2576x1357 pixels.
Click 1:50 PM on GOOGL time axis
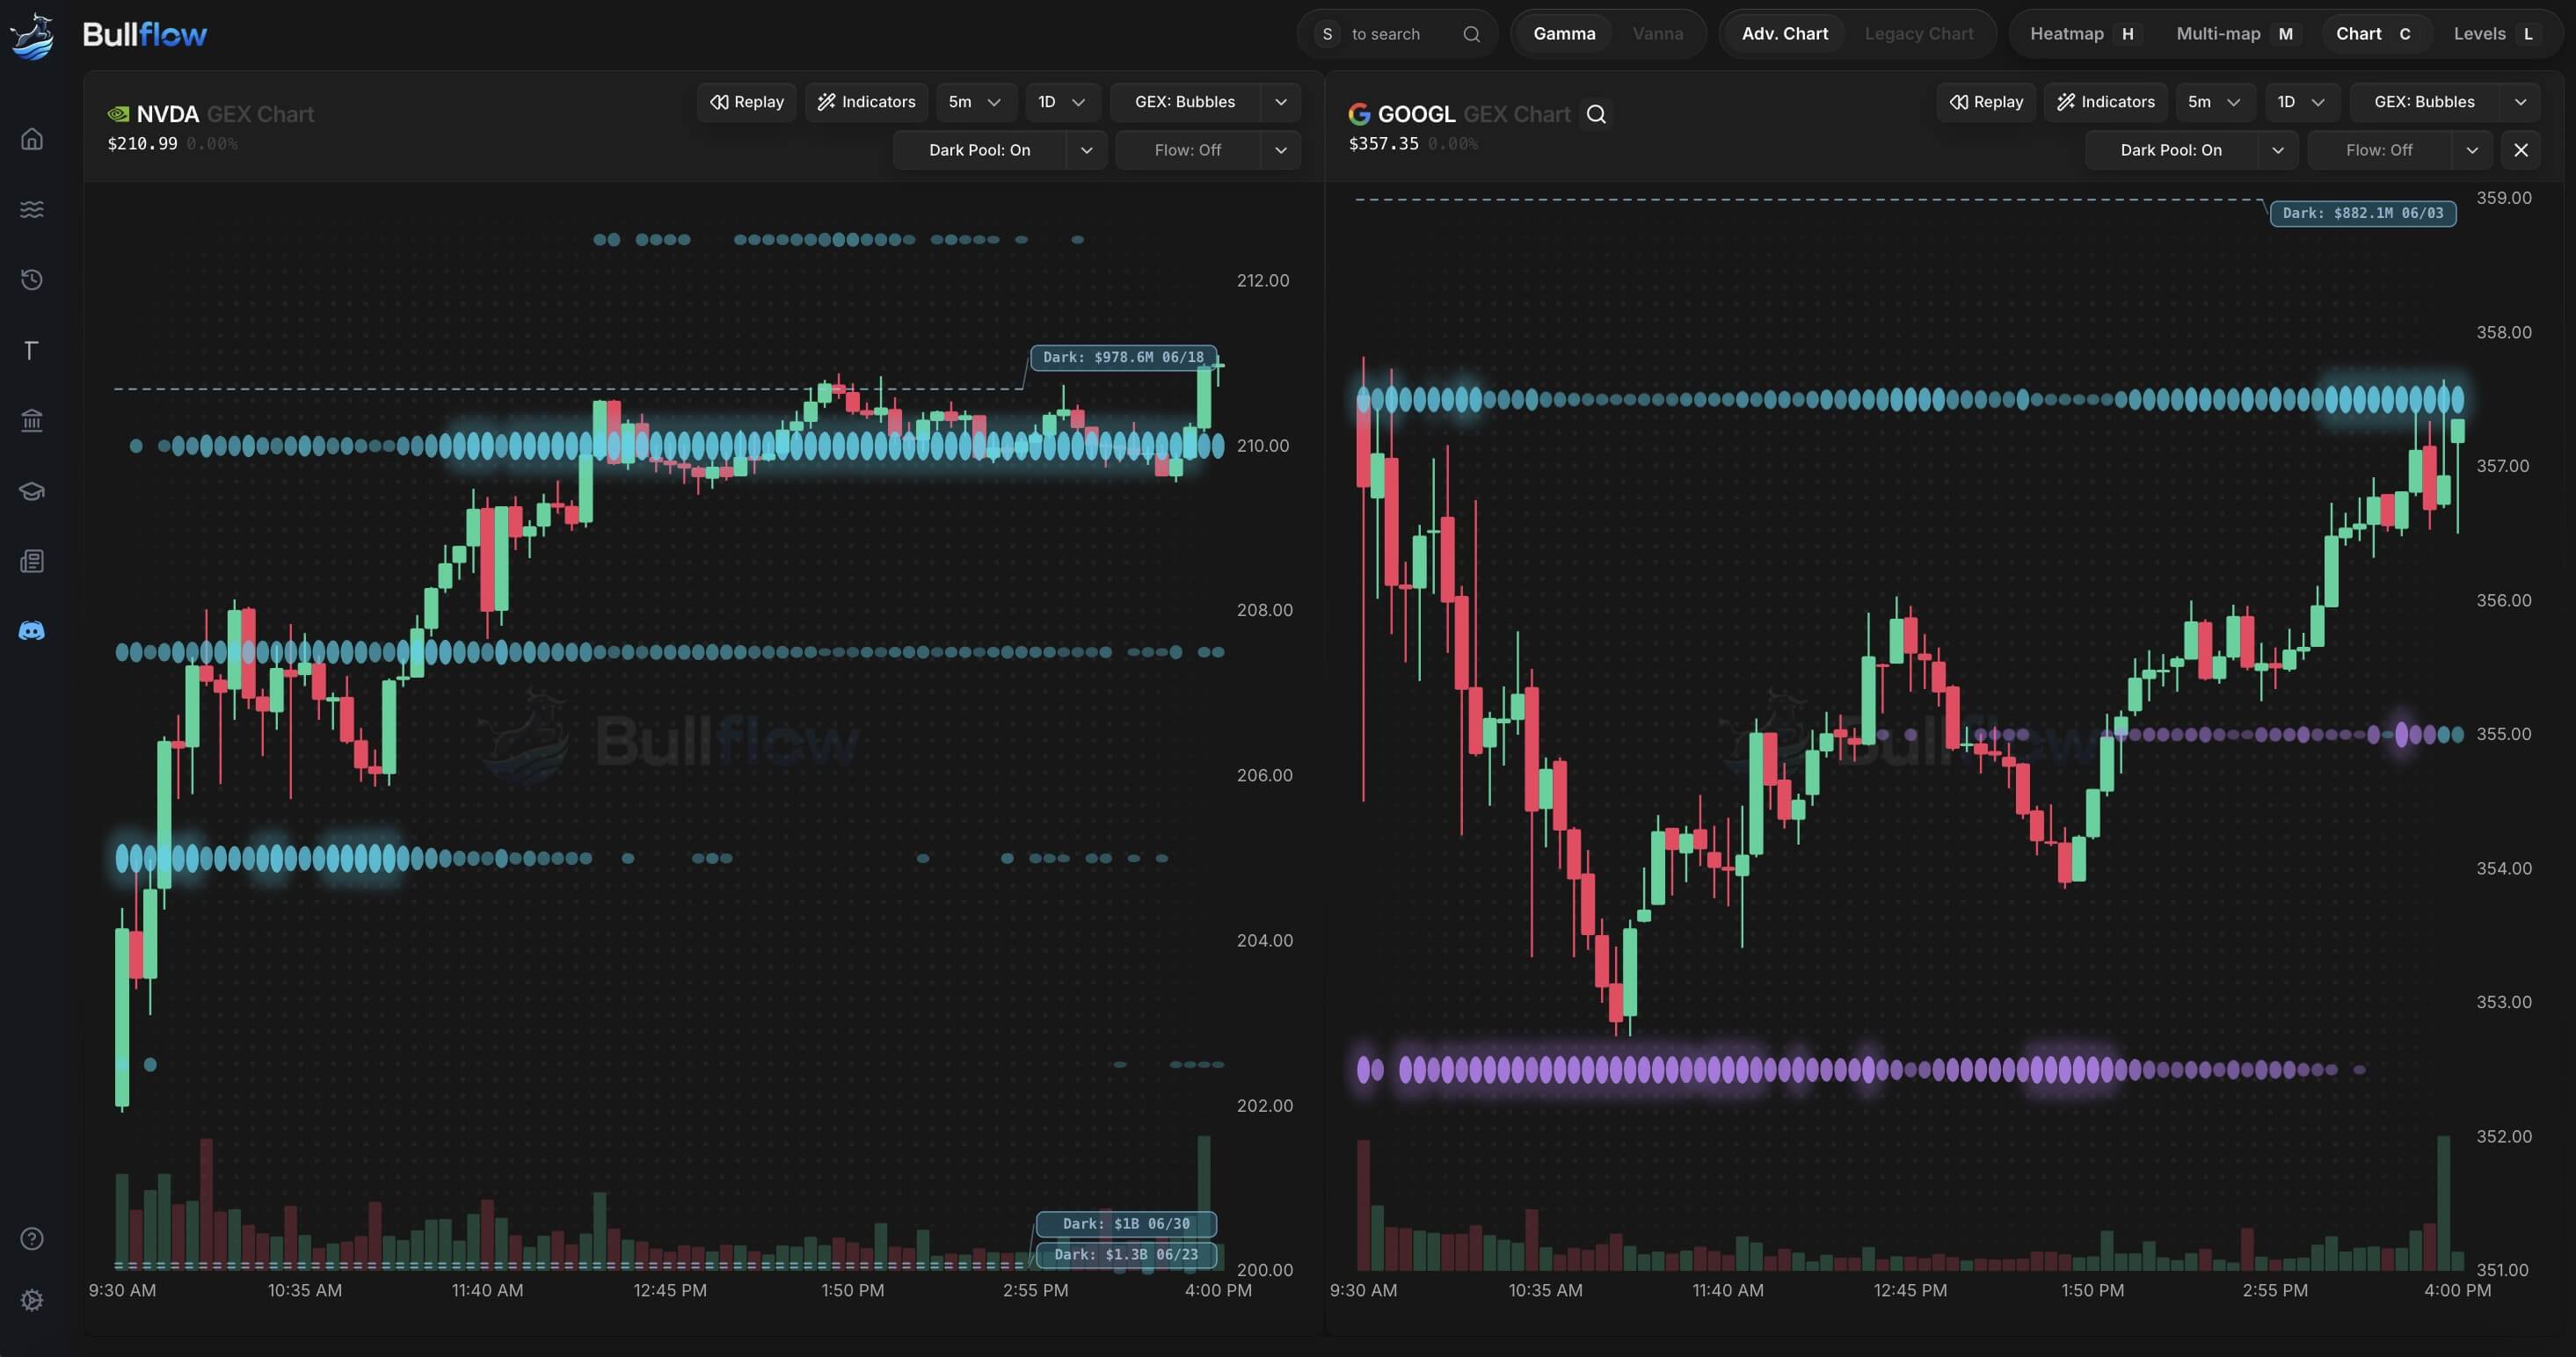[2092, 1290]
